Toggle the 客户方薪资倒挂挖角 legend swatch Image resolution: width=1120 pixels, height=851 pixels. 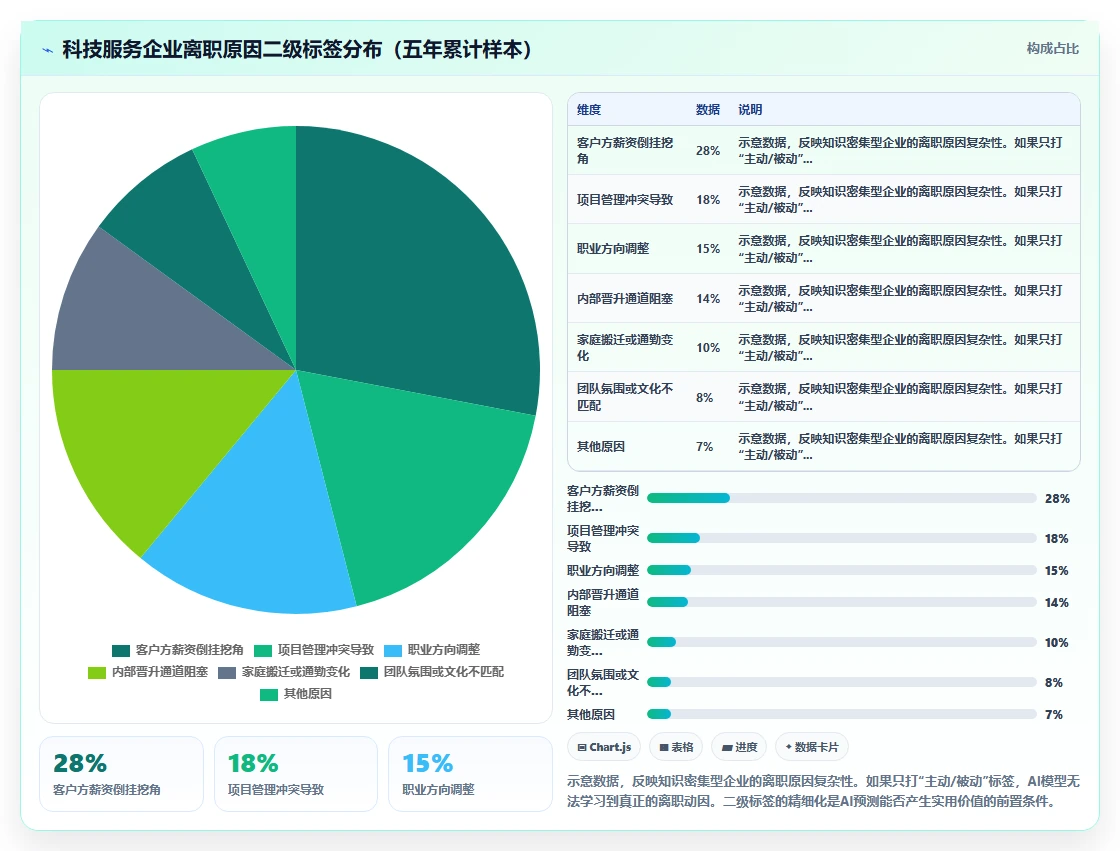click(121, 650)
